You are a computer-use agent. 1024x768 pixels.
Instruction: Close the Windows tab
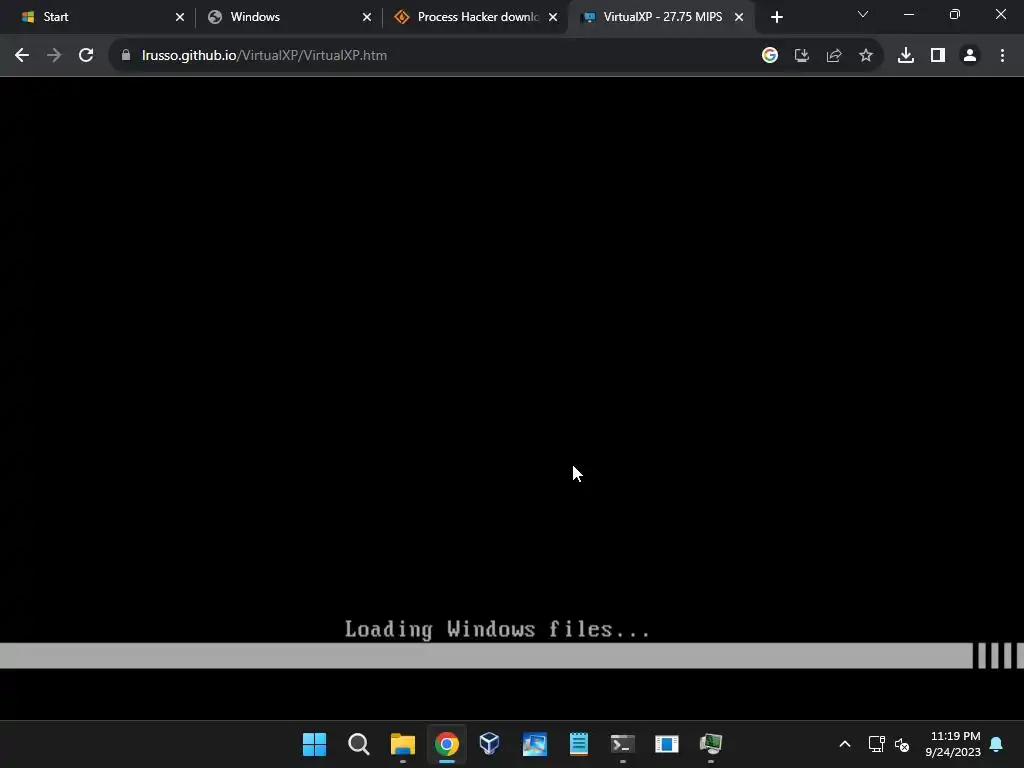pos(367,17)
